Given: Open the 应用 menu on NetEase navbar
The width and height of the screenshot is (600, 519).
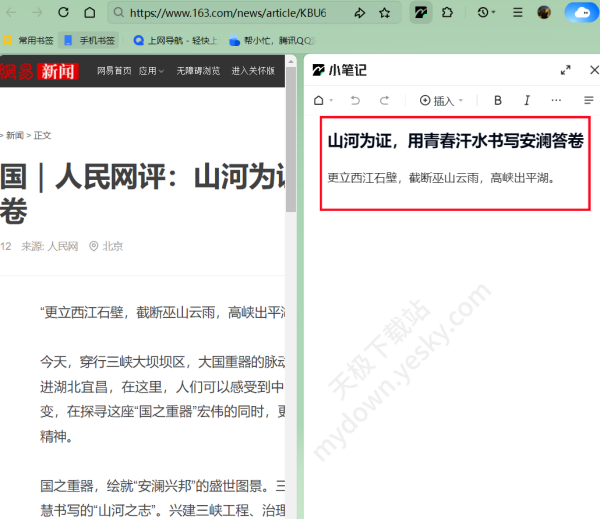Looking at the screenshot, I should coord(153,71).
